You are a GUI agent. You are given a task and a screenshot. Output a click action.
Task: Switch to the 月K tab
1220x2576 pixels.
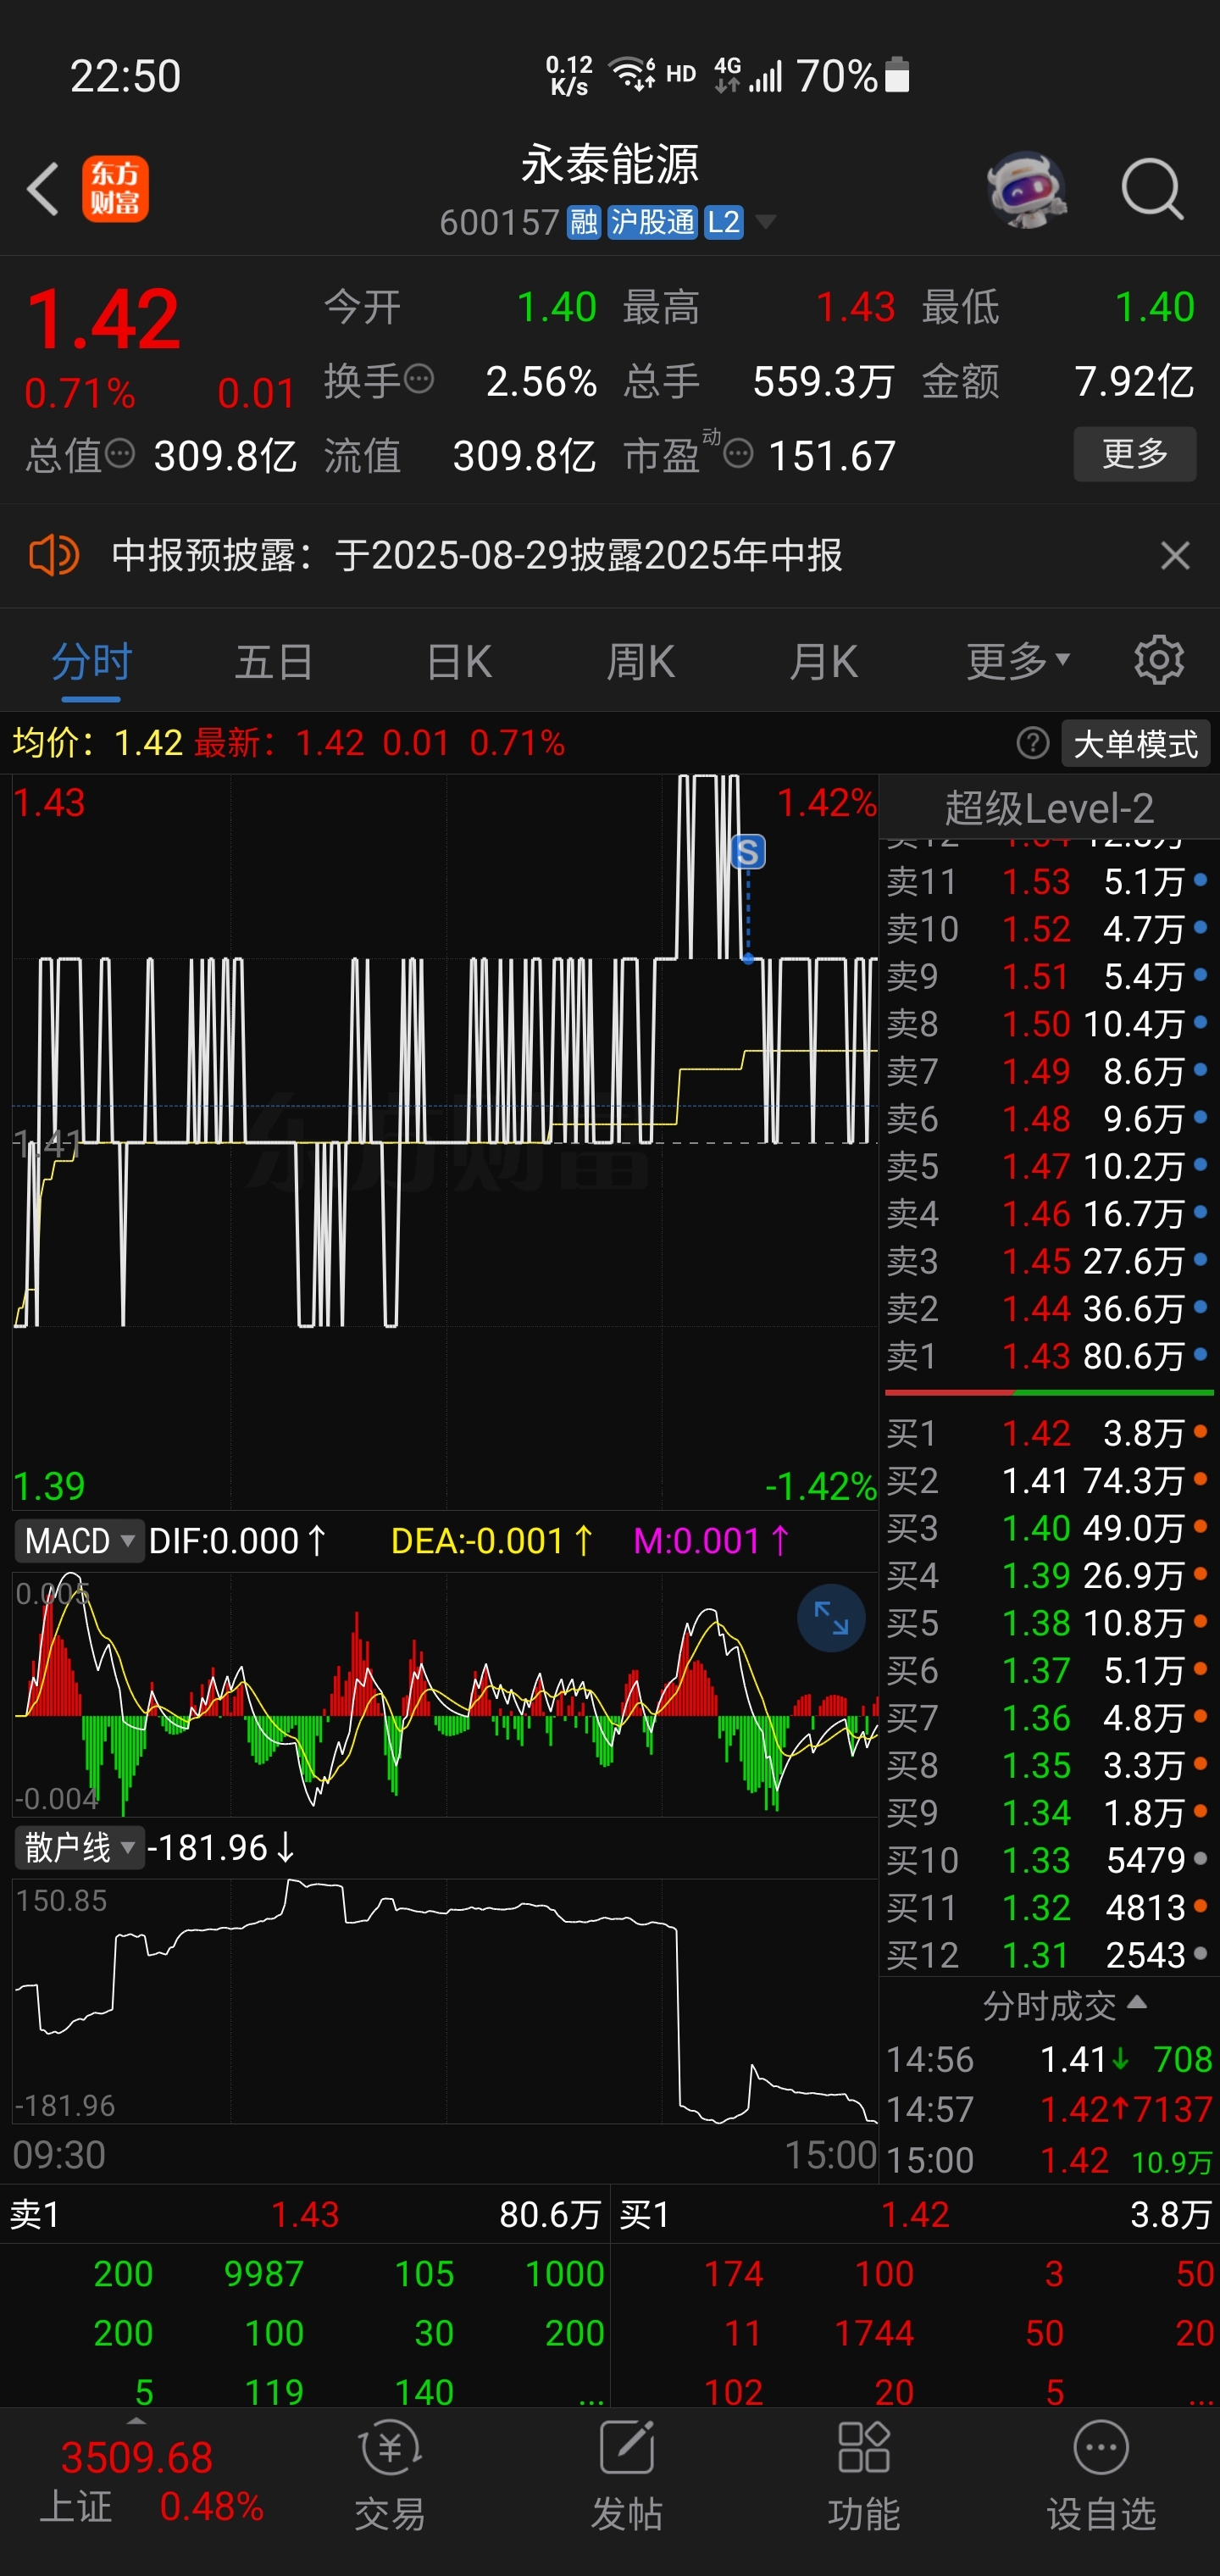[x=823, y=661]
